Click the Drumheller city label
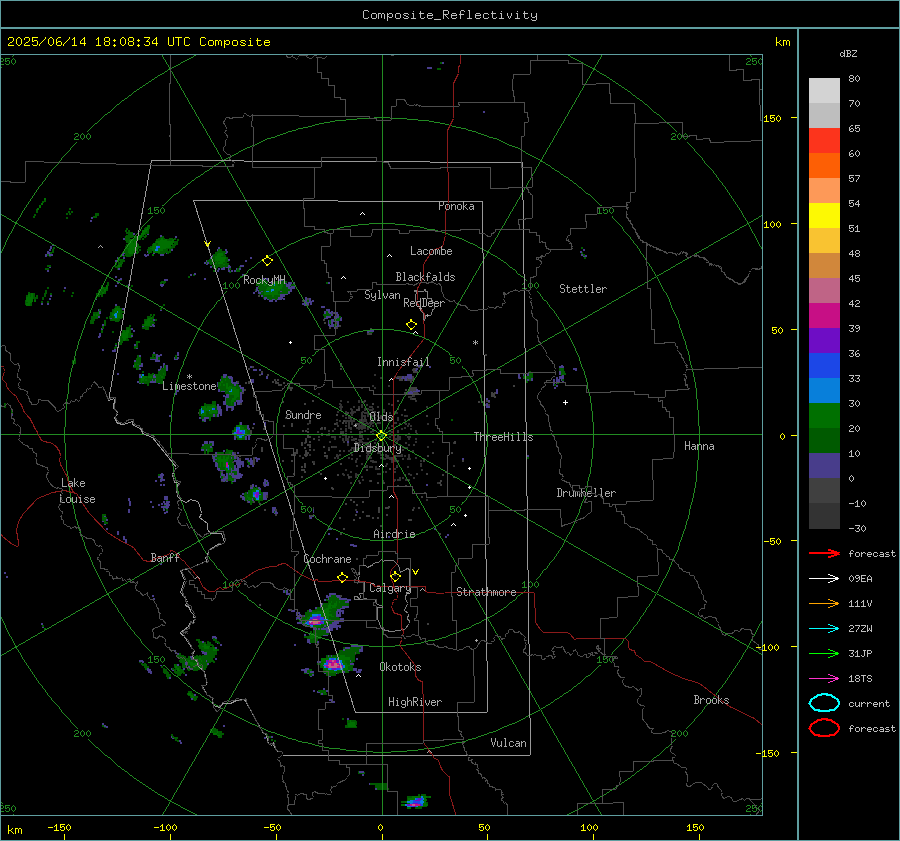The width and height of the screenshot is (900, 841). tap(586, 493)
